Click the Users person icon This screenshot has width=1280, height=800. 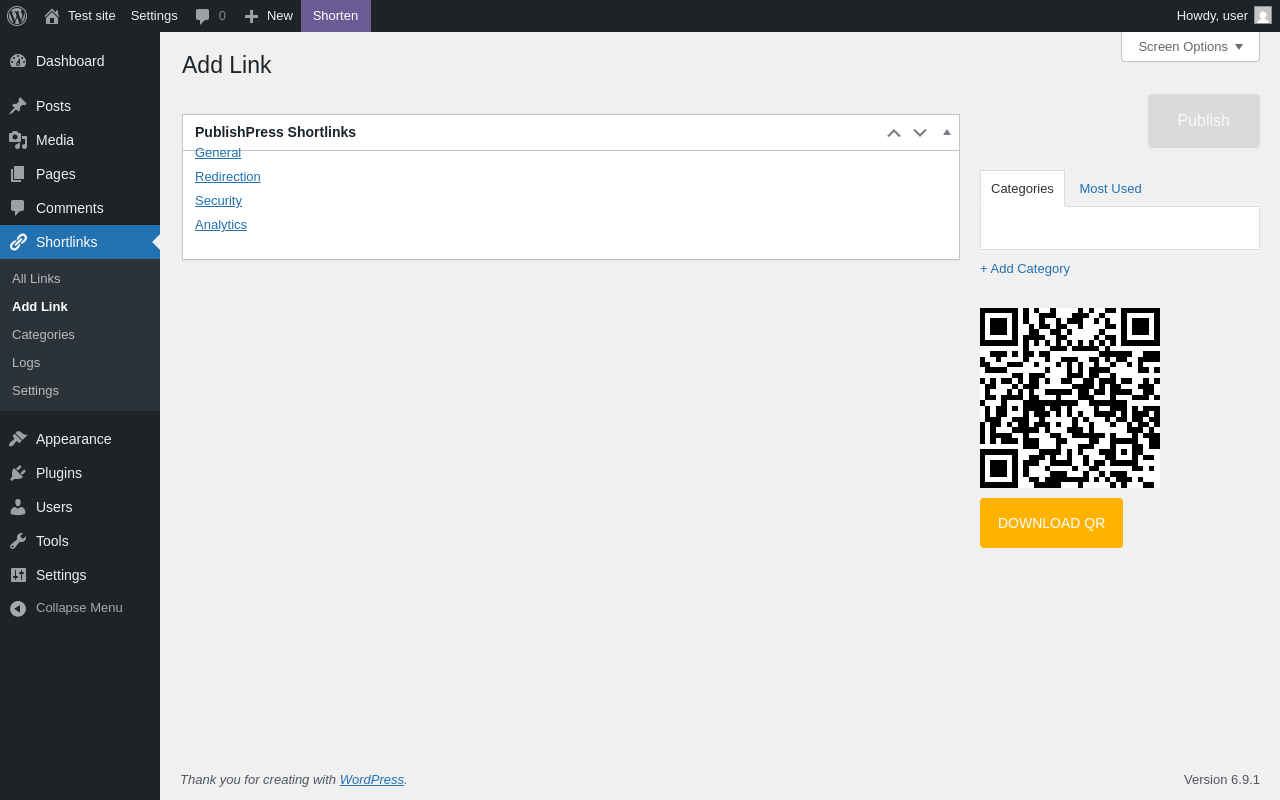click(18, 507)
